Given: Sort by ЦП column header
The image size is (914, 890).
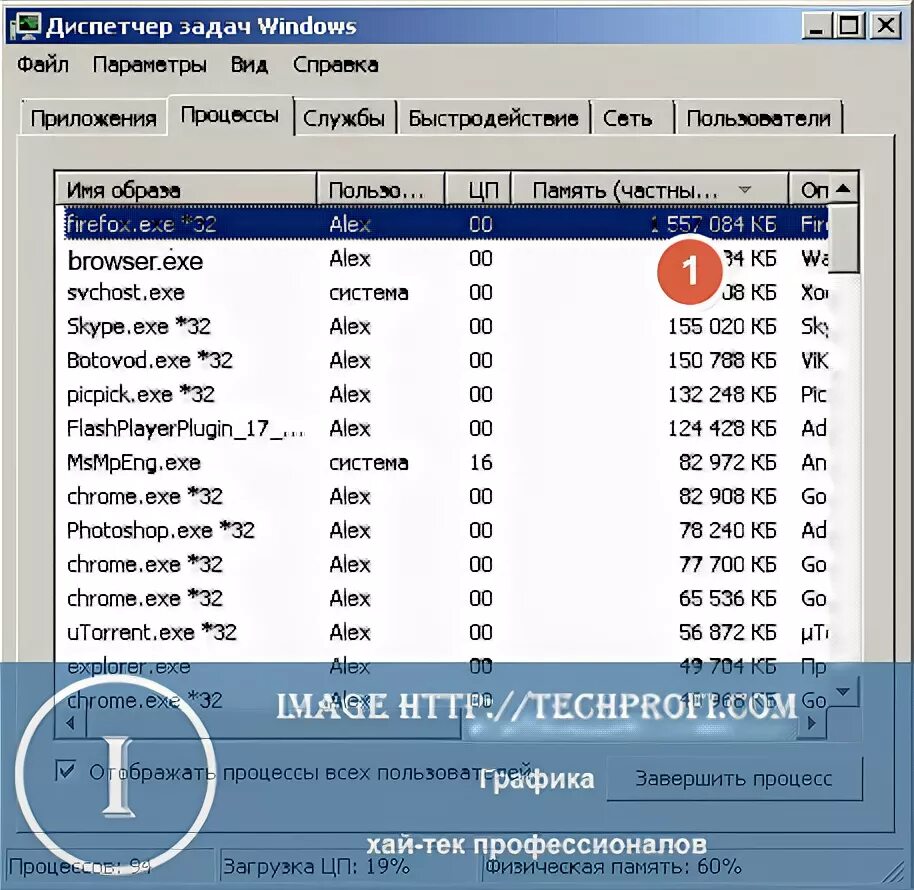Looking at the screenshot, I should click(x=479, y=190).
